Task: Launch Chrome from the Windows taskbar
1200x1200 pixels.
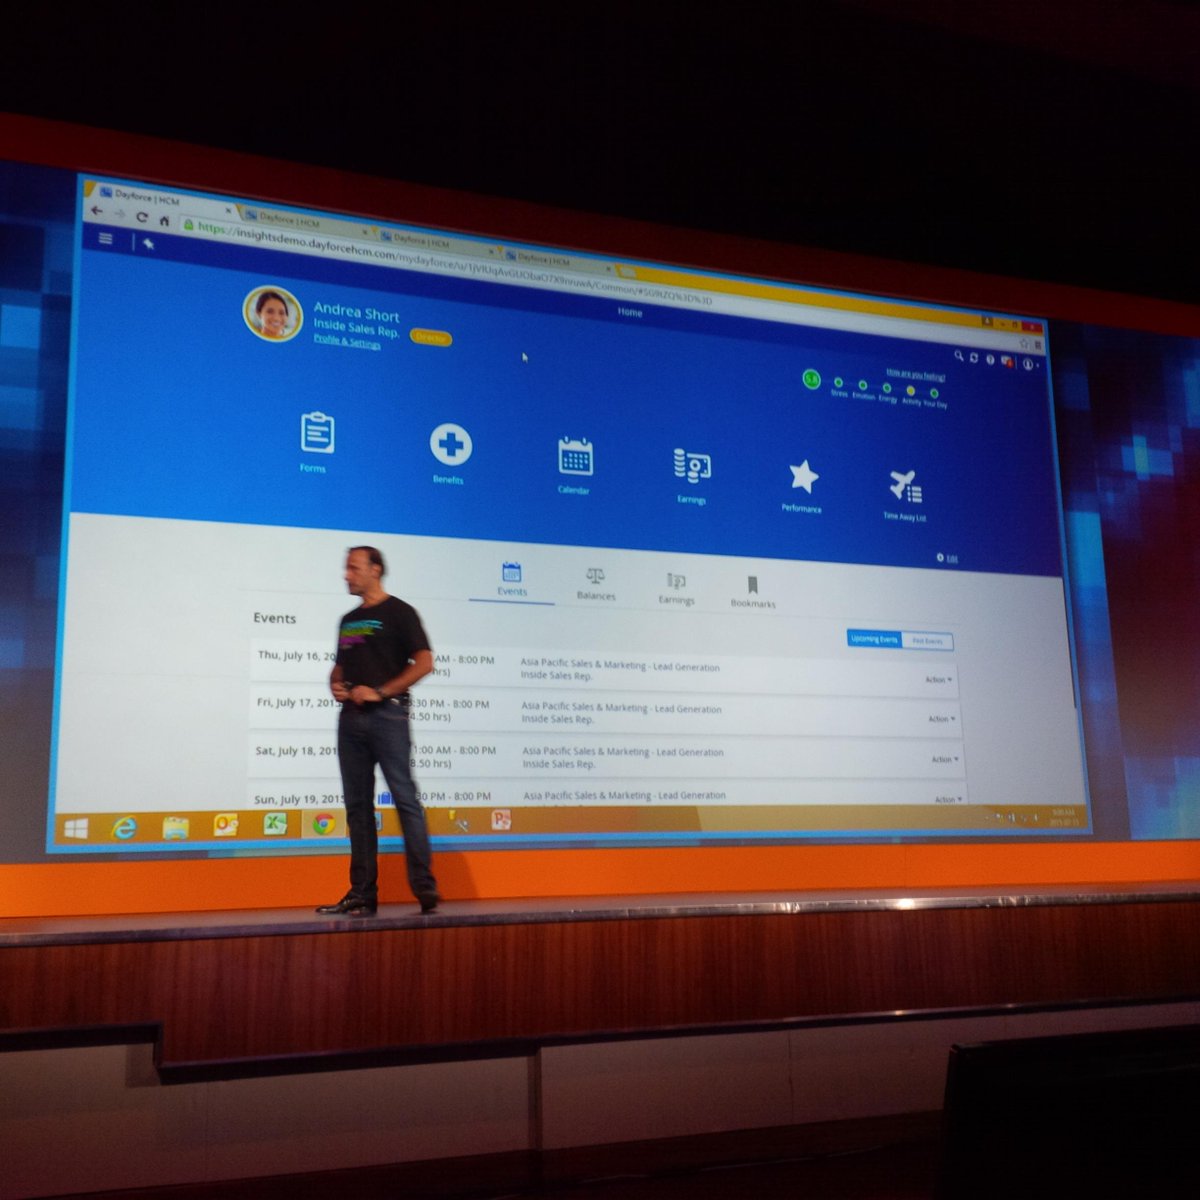Action: click(322, 825)
